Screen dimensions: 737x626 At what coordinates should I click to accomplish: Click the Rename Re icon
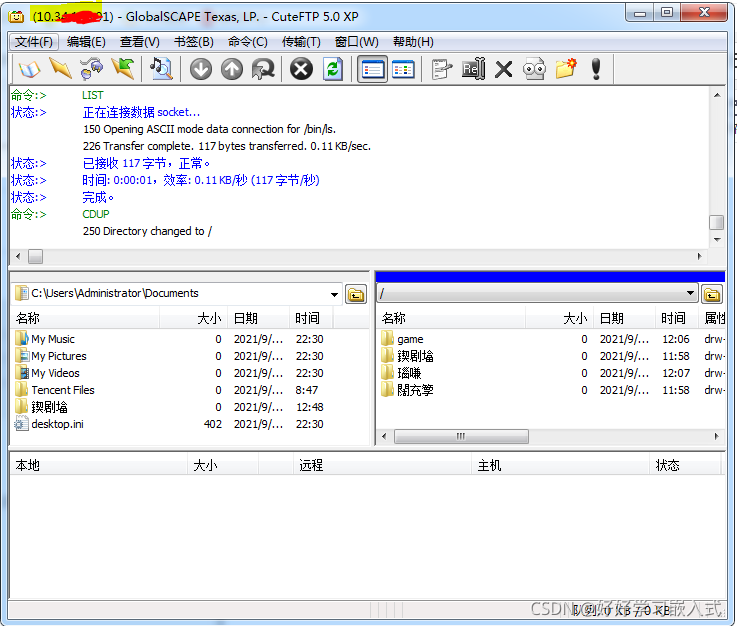473,70
